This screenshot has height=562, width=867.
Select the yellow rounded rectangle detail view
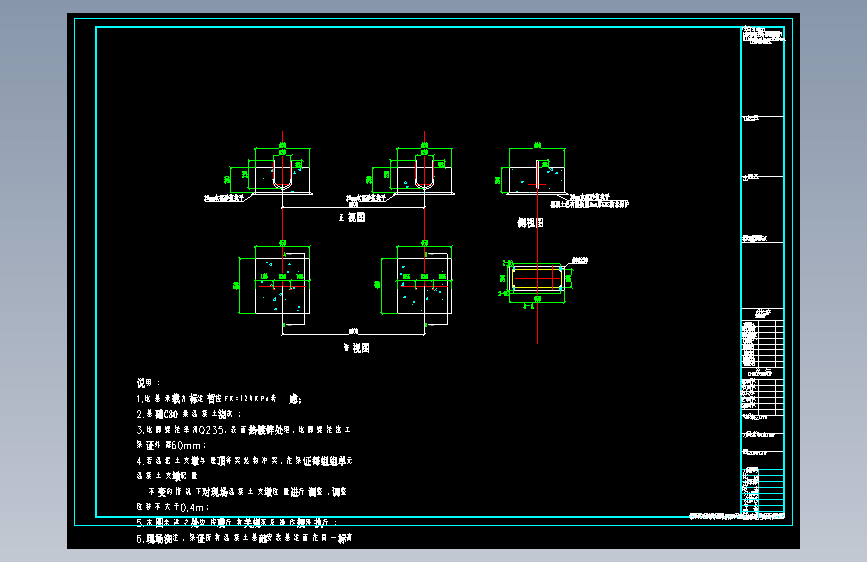[x=537, y=278]
